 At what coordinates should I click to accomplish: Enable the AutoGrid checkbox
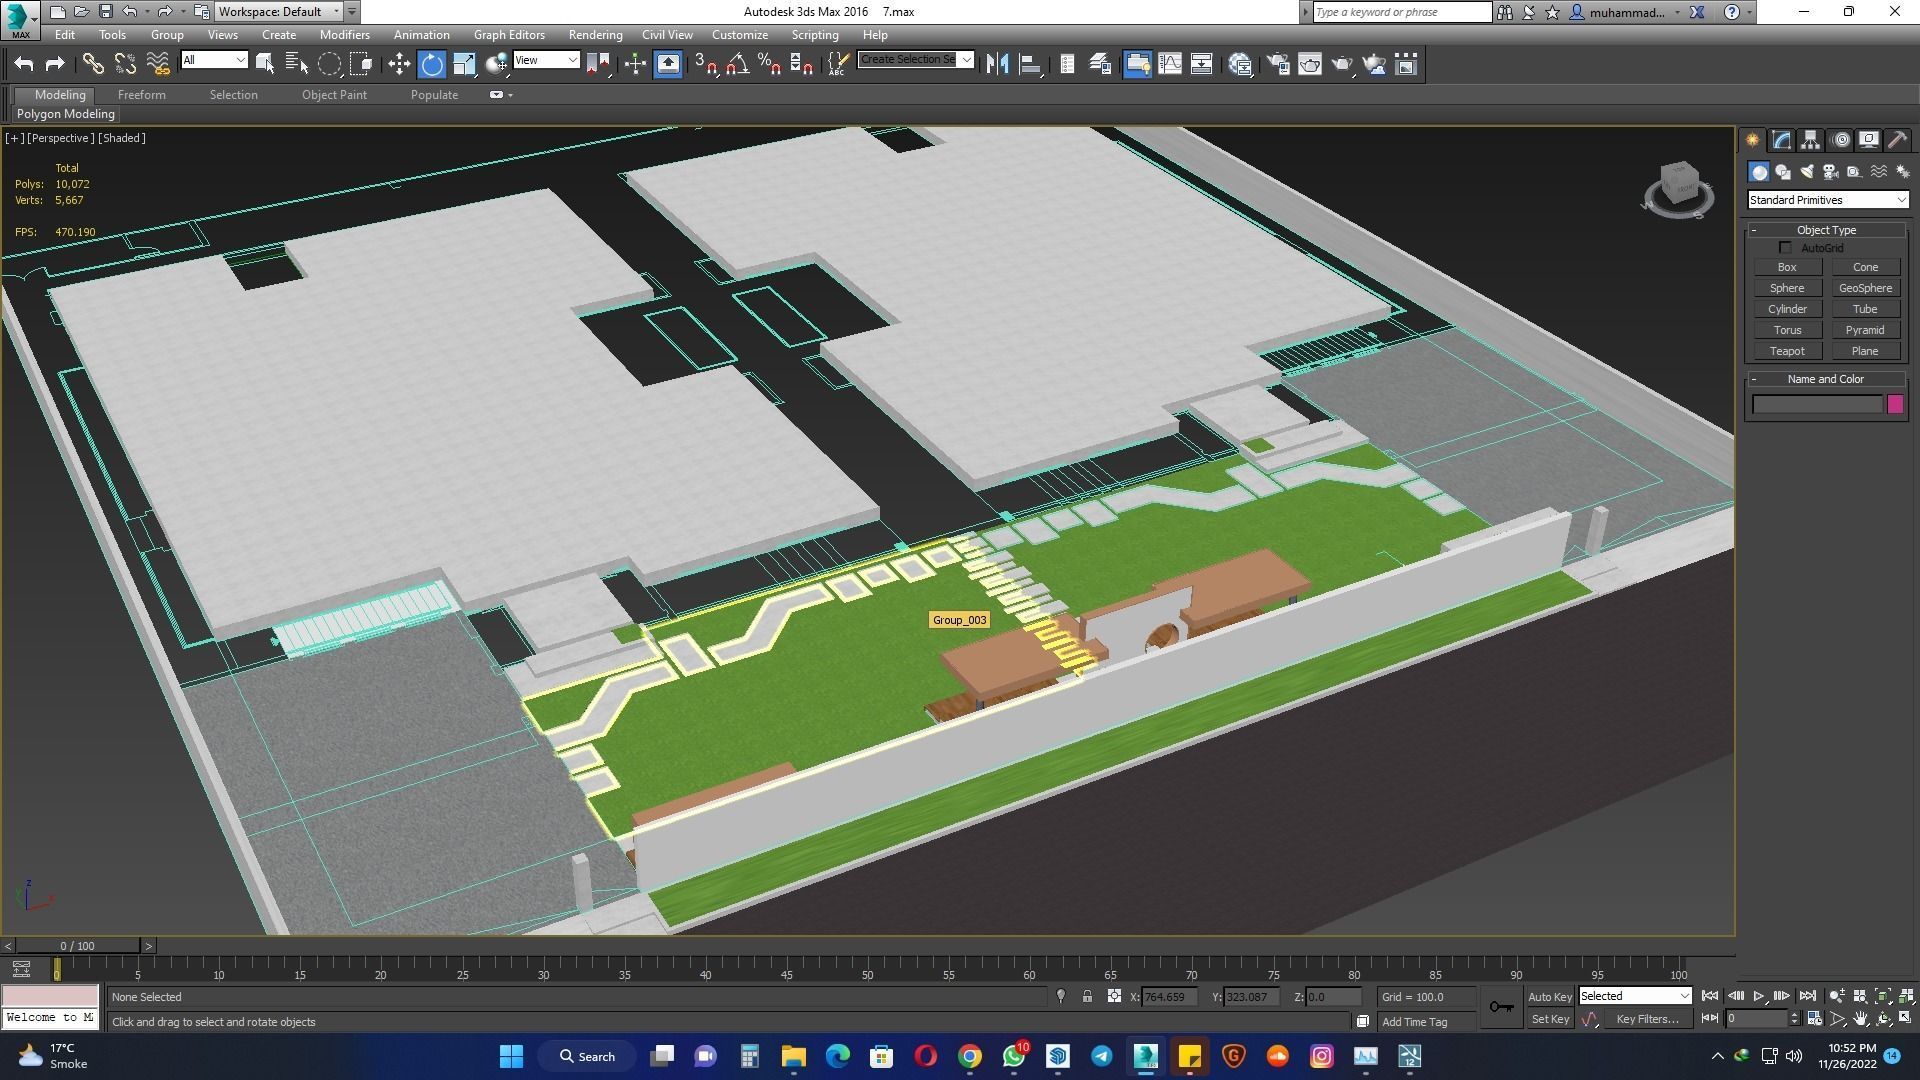pyautogui.click(x=1786, y=247)
